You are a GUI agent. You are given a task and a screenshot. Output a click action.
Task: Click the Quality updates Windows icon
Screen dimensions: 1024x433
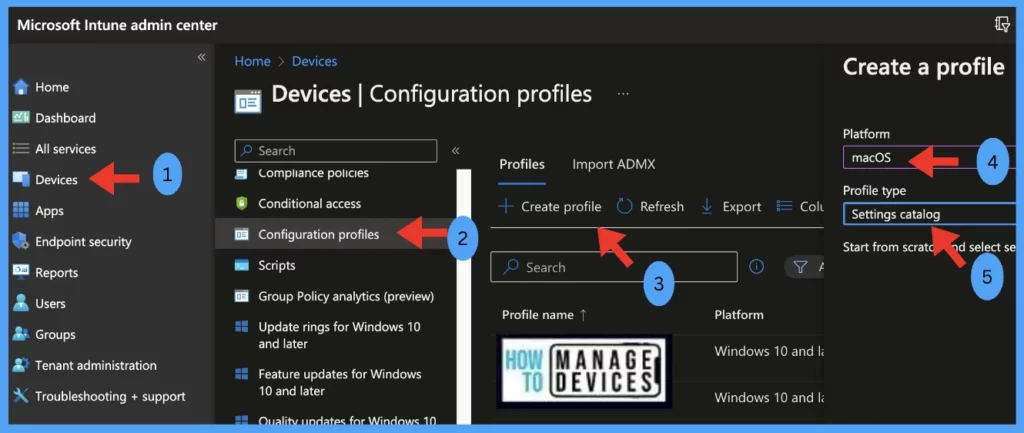click(242, 421)
